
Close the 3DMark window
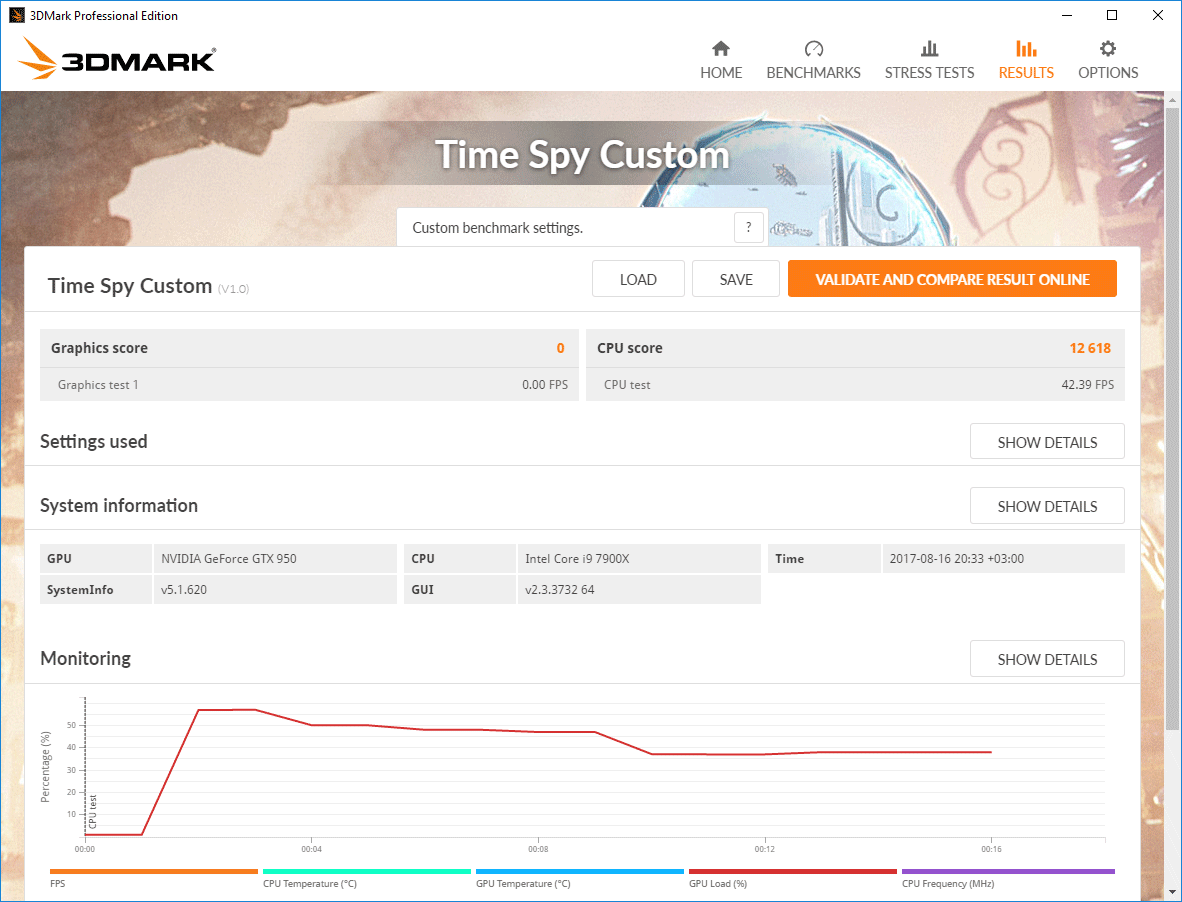1157,15
